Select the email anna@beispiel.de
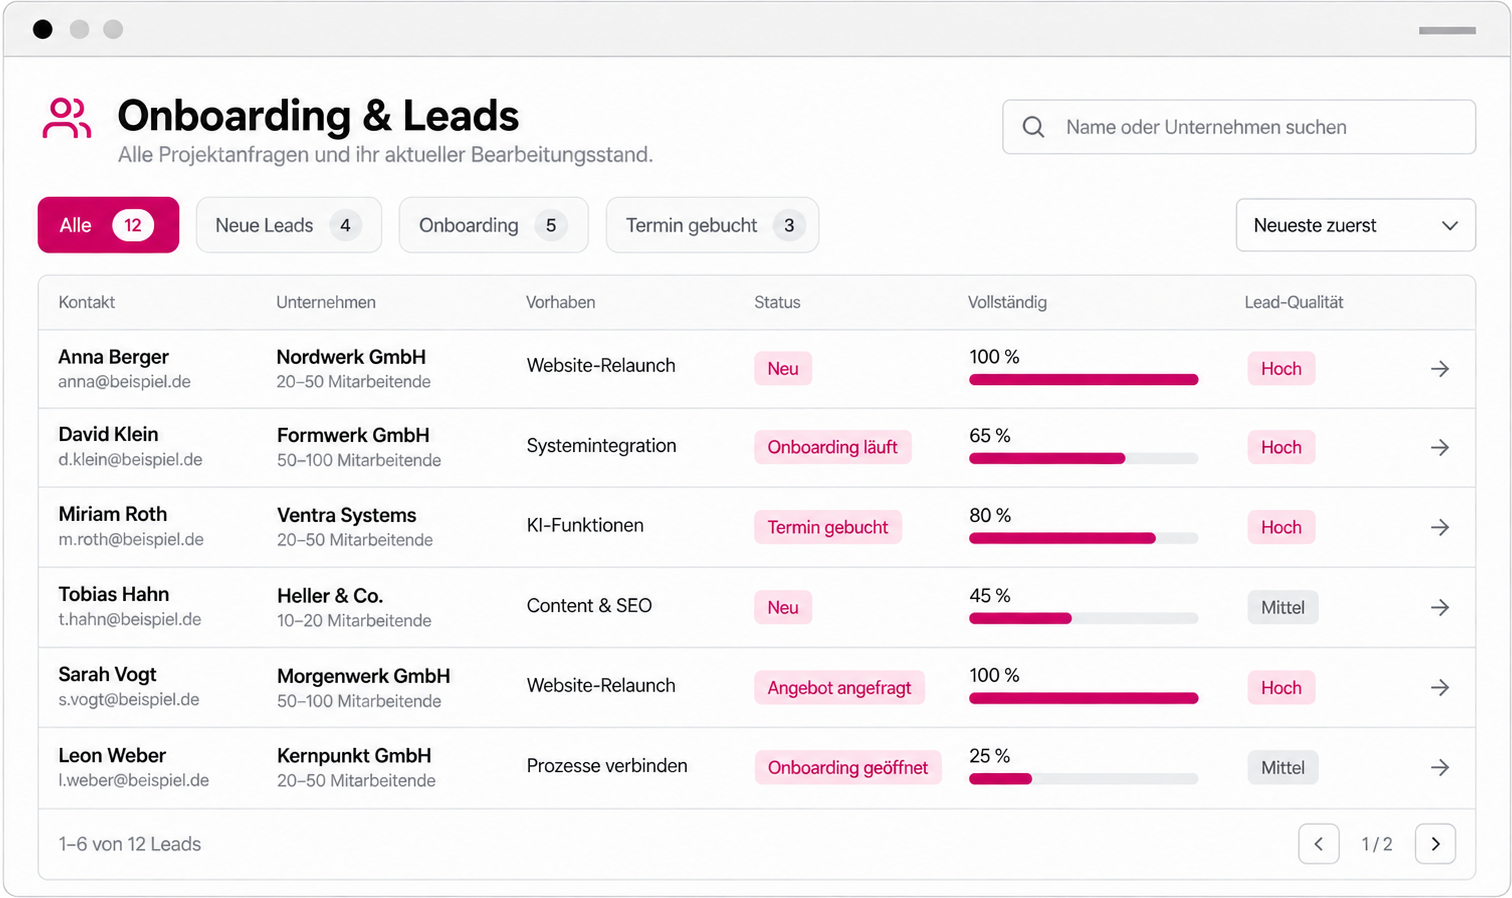The width and height of the screenshot is (1512, 898). point(124,382)
